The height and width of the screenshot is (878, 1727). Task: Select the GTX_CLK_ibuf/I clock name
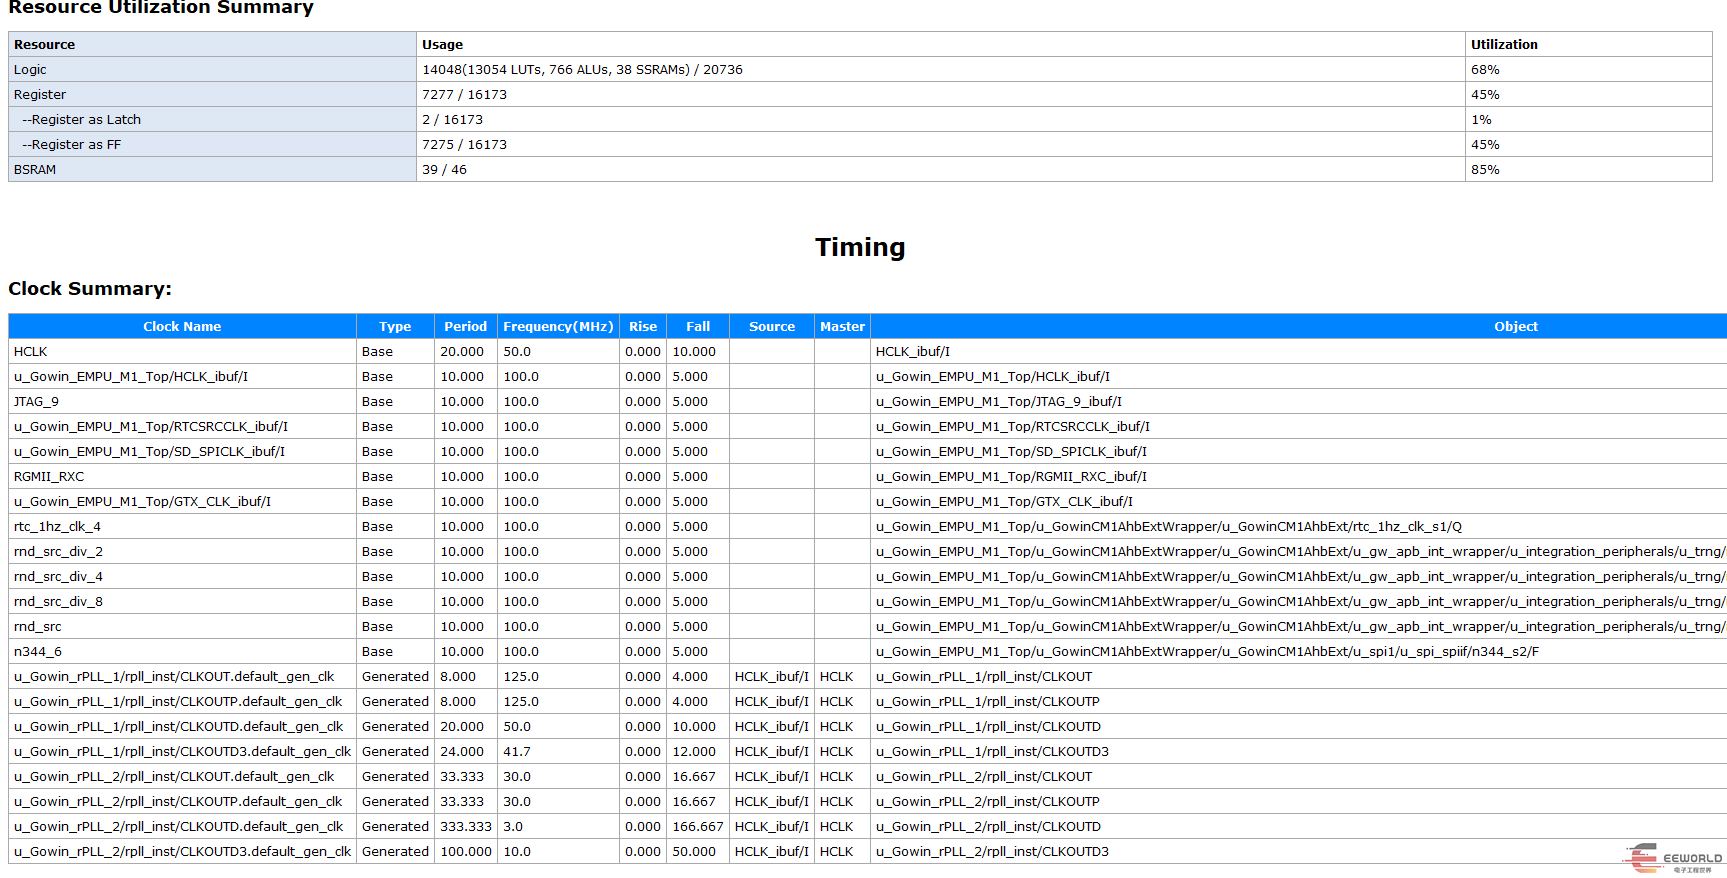[x=182, y=501]
